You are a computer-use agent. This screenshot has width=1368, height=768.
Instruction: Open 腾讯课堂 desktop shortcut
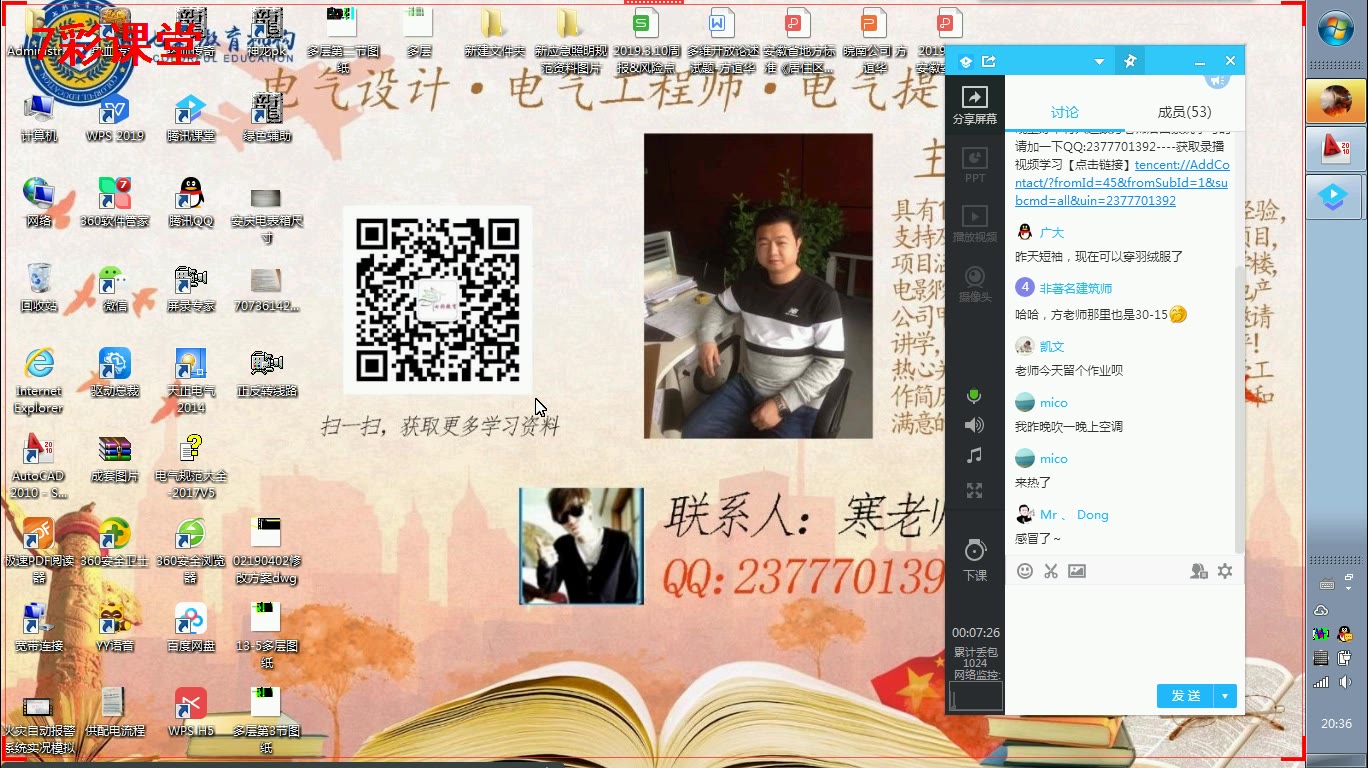(191, 117)
